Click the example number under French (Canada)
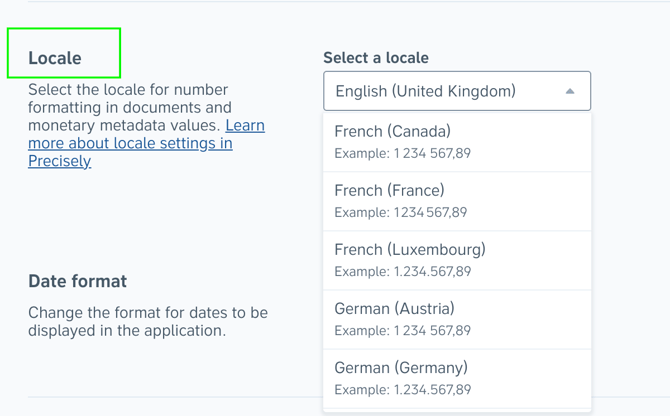Viewport: 670px width, 416px height. [432, 153]
